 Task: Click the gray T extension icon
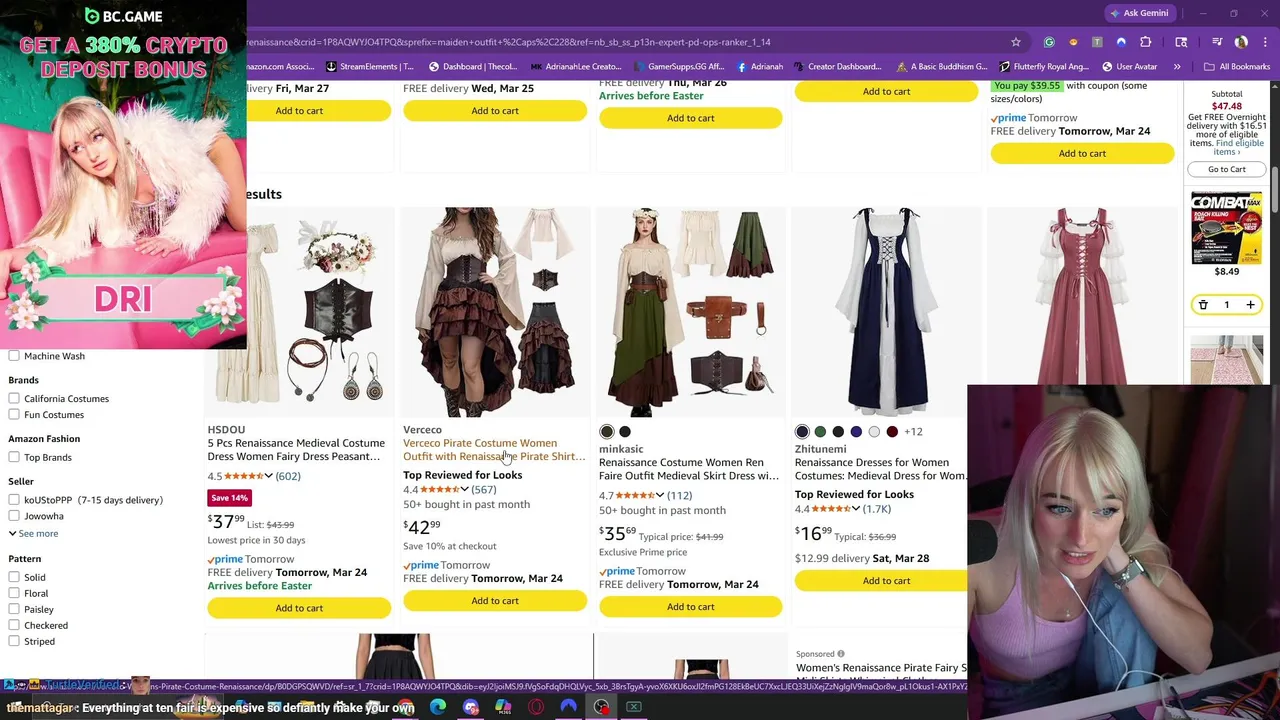coord(1097,42)
